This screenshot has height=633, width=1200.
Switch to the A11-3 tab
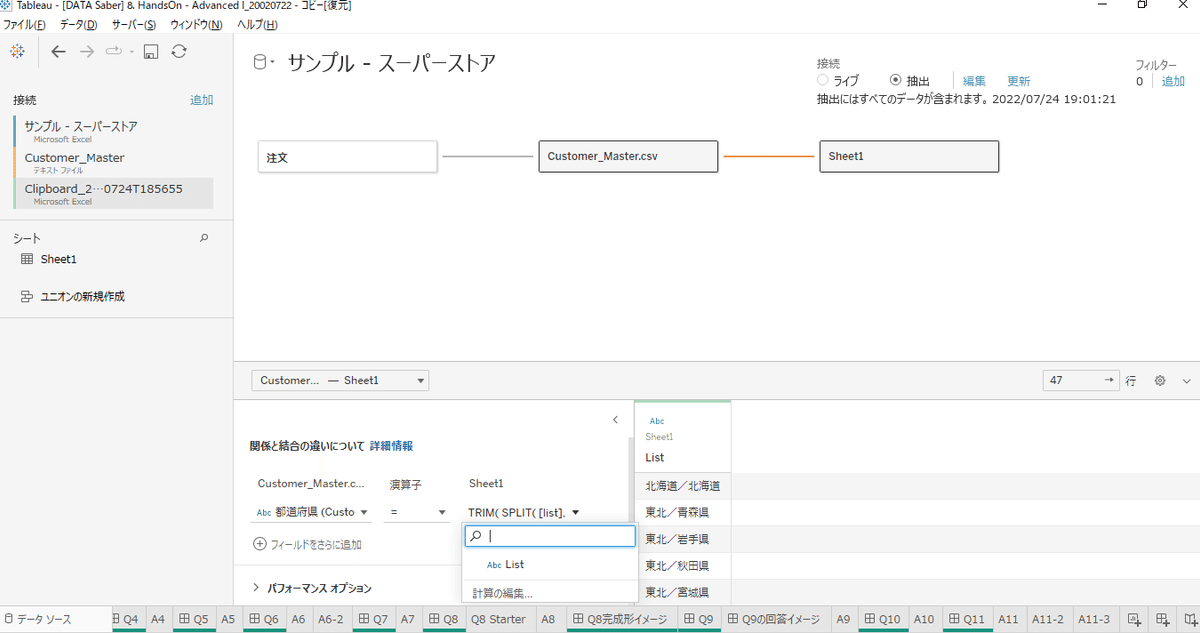pos(1092,619)
